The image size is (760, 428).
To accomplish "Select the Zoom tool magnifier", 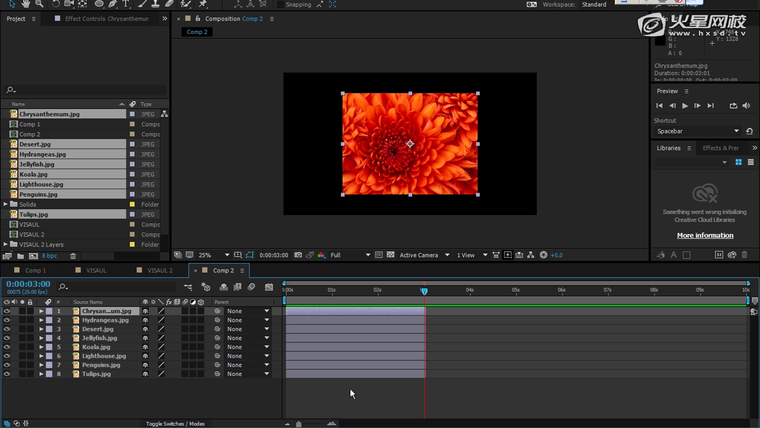I will [x=39, y=4].
